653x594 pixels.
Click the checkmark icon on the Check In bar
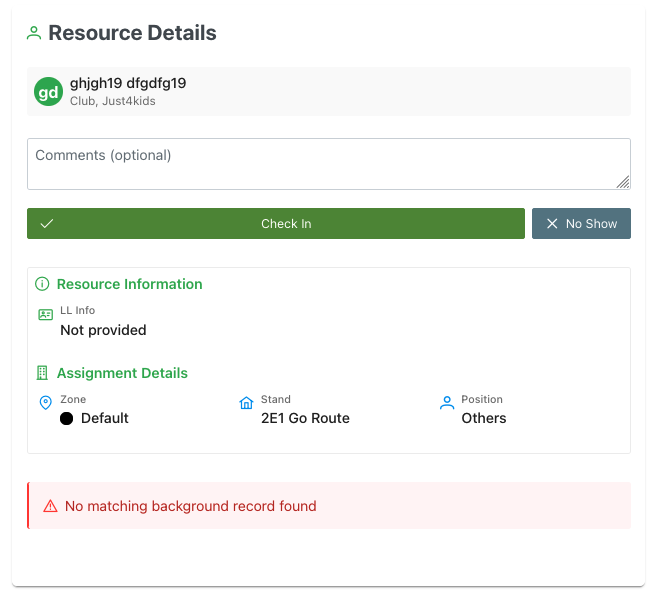pos(46,224)
